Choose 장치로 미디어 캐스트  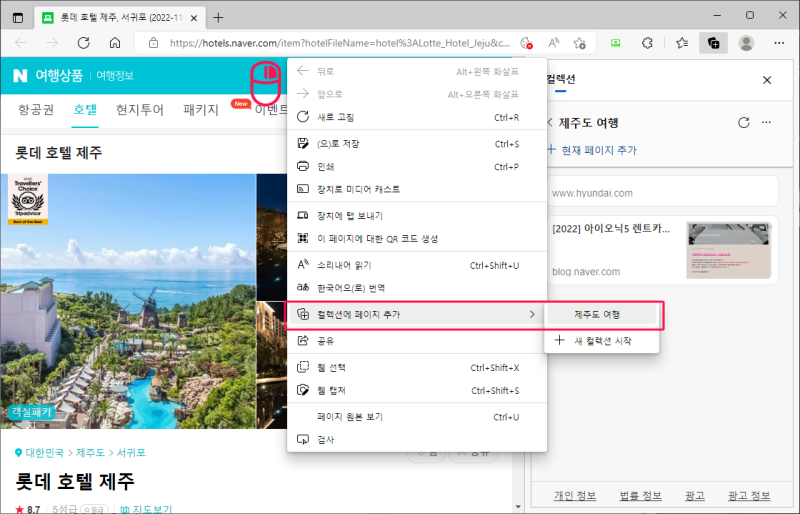[x=417, y=189]
